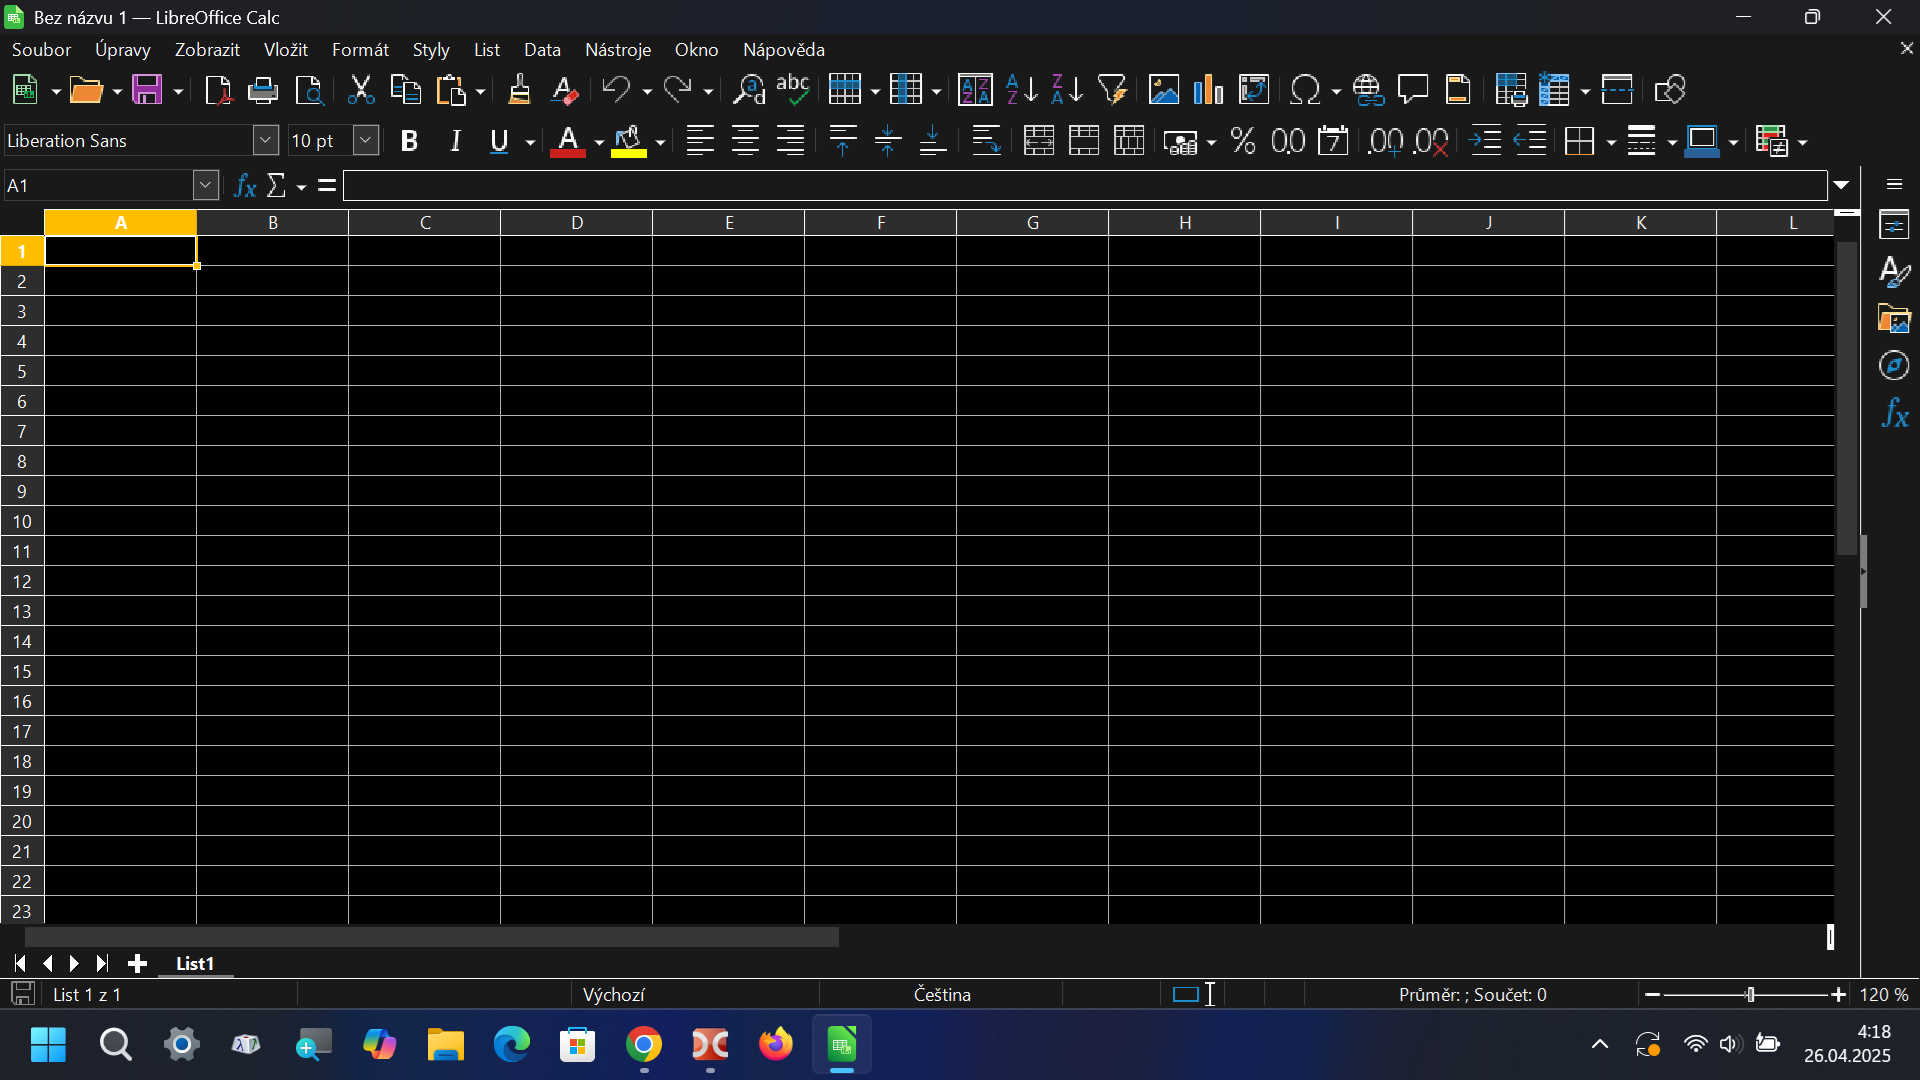The width and height of the screenshot is (1920, 1080).
Task: Align cell text right
Action: [x=790, y=141]
